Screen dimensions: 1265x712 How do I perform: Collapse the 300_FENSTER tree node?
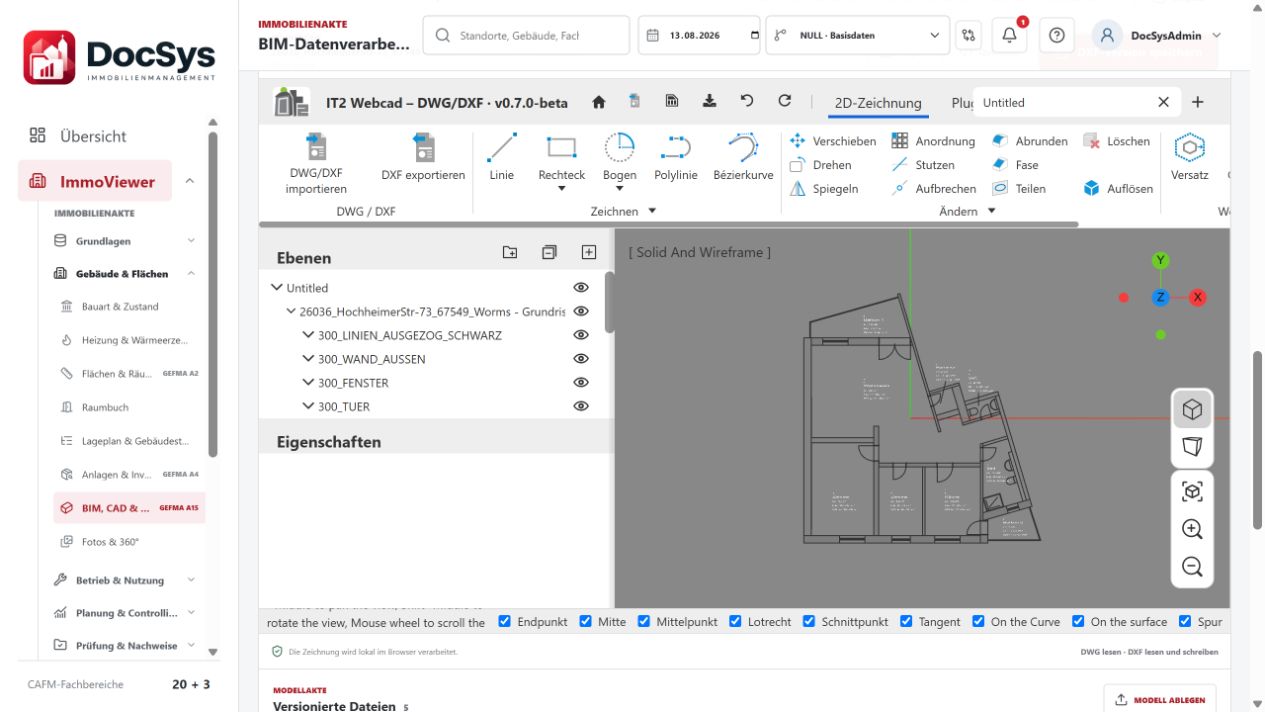(309, 383)
